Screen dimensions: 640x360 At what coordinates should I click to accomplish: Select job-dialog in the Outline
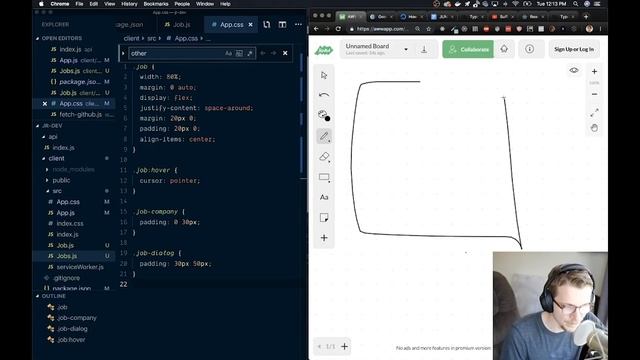click(72, 329)
